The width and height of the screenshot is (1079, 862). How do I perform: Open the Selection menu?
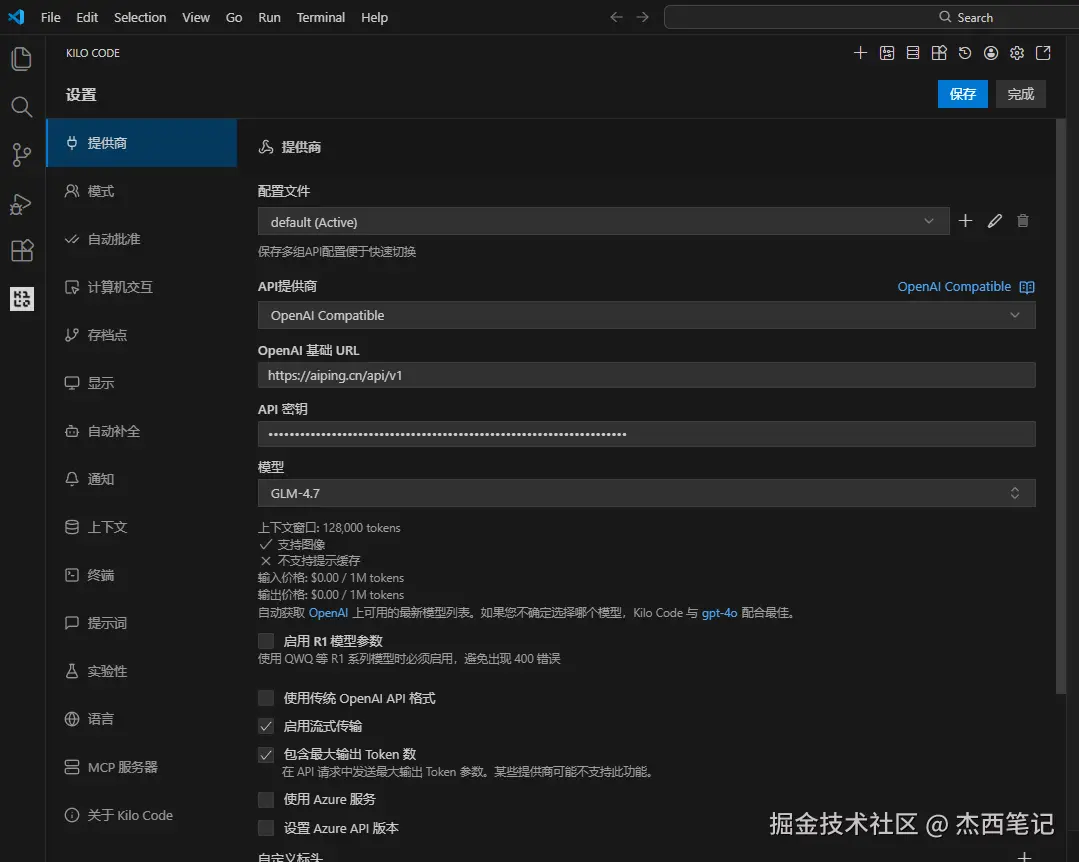point(140,17)
